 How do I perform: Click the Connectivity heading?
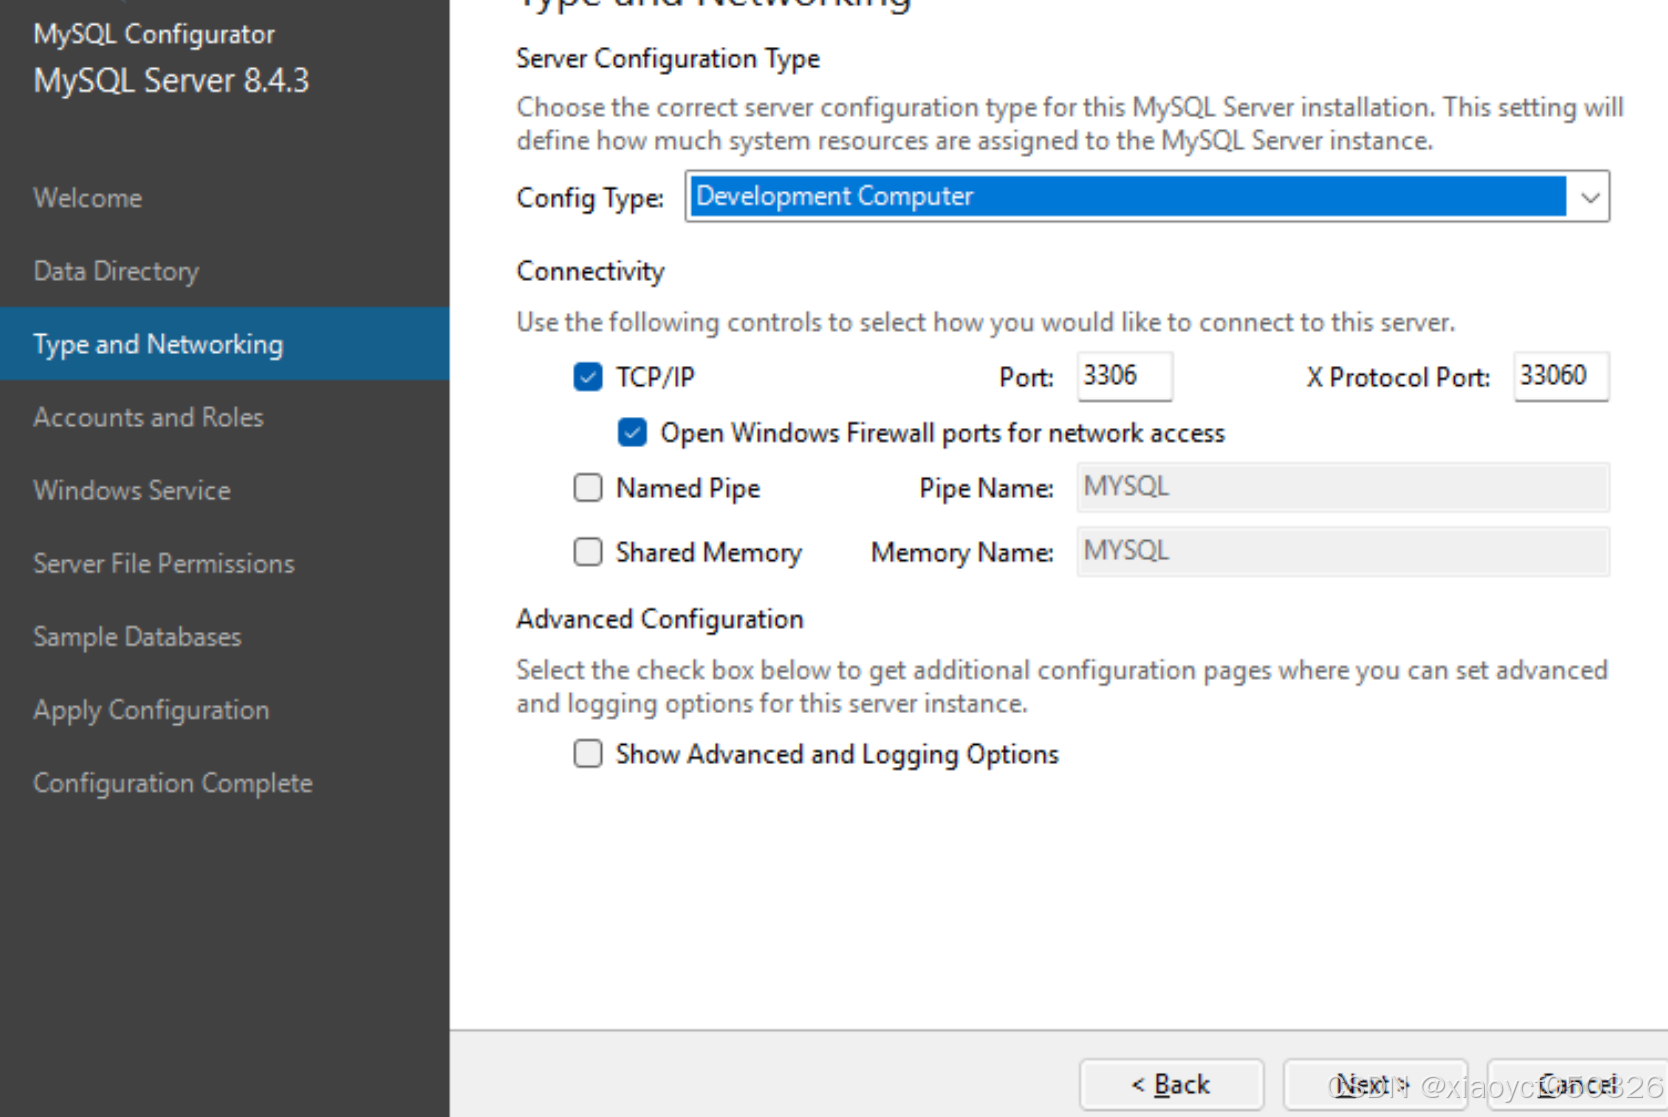point(590,271)
